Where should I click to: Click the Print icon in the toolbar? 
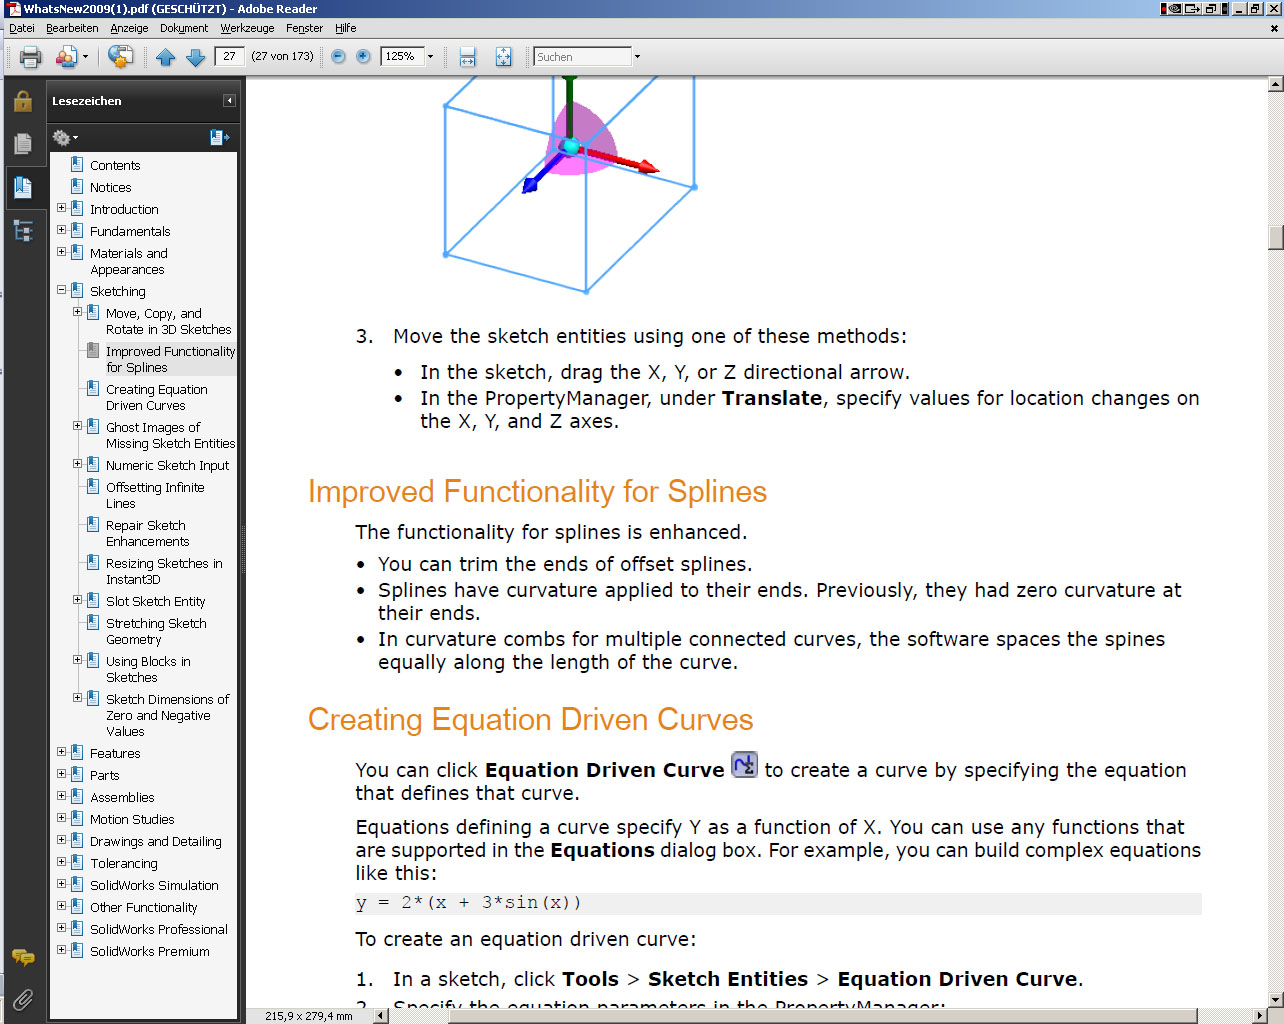coord(31,57)
